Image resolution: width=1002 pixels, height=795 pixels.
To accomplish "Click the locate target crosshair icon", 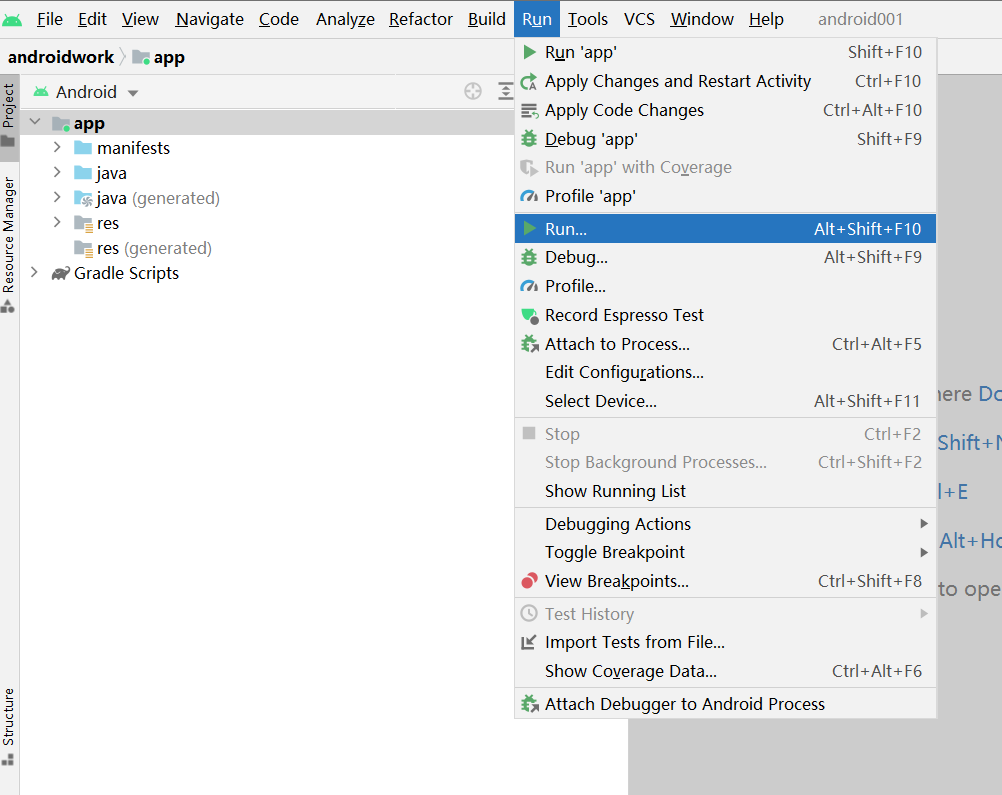I will (x=473, y=91).
